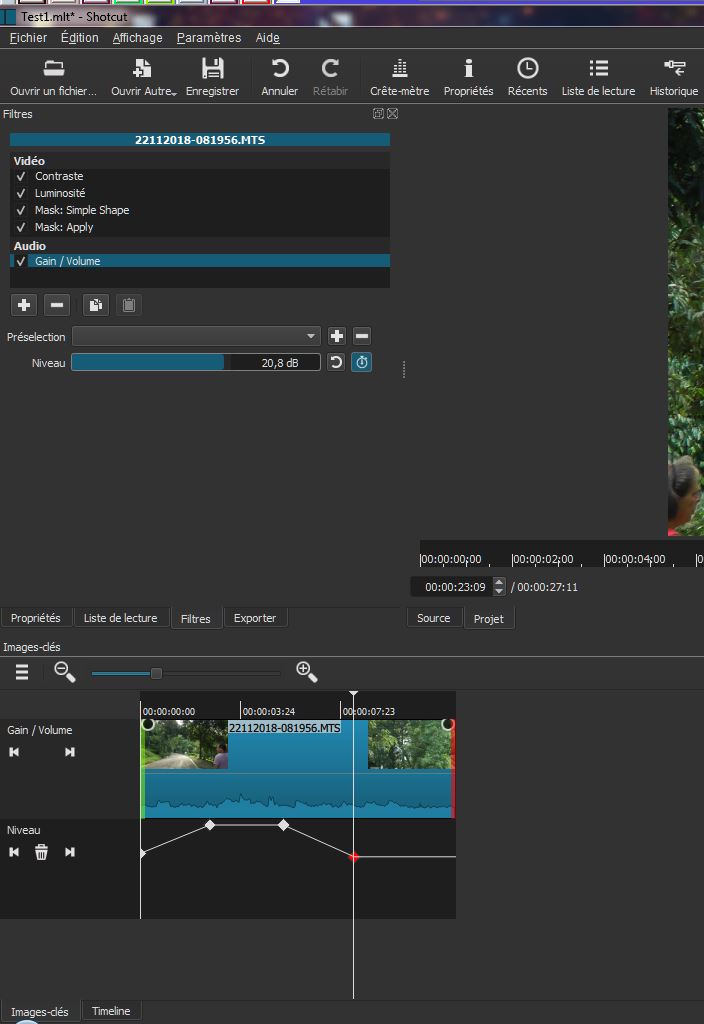
Task: Copy filters using the copy icon
Action: 95,305
